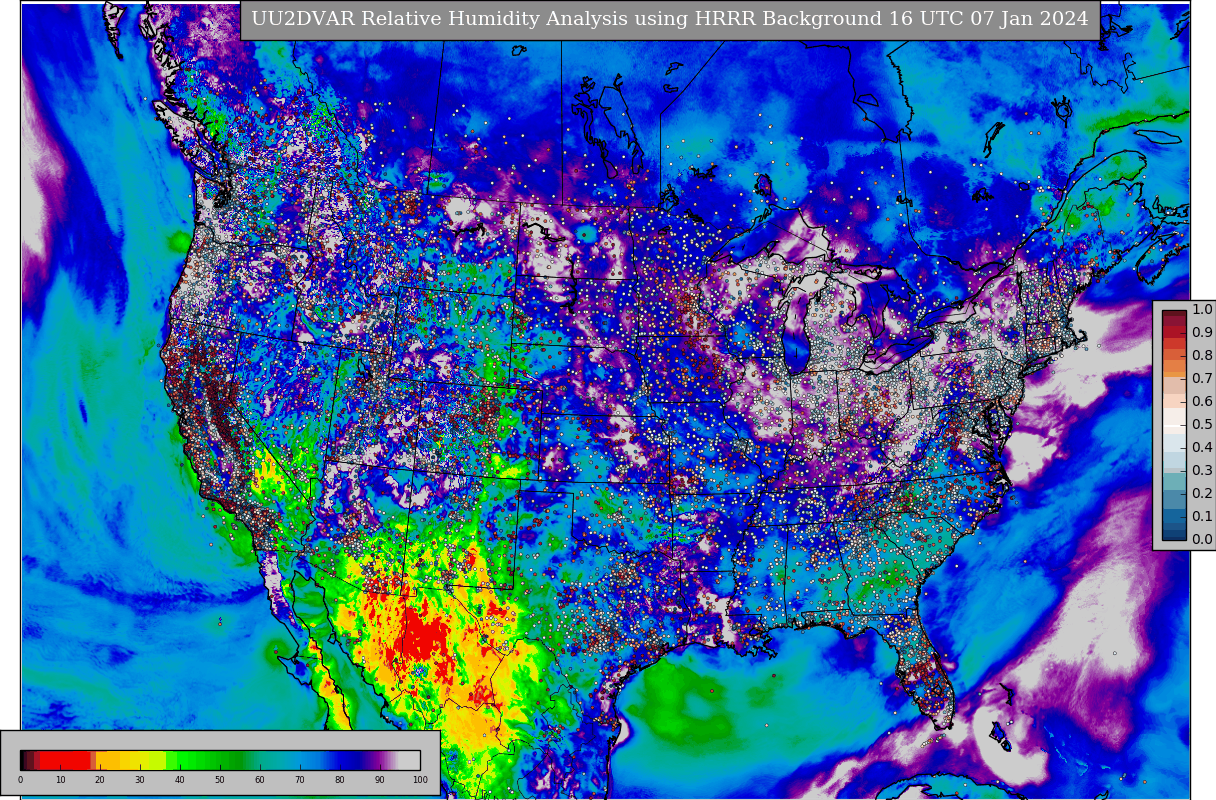Click the 0.4 label on the vertical colorbar
The image size is (1216, 800).
tap(1202, 447)
